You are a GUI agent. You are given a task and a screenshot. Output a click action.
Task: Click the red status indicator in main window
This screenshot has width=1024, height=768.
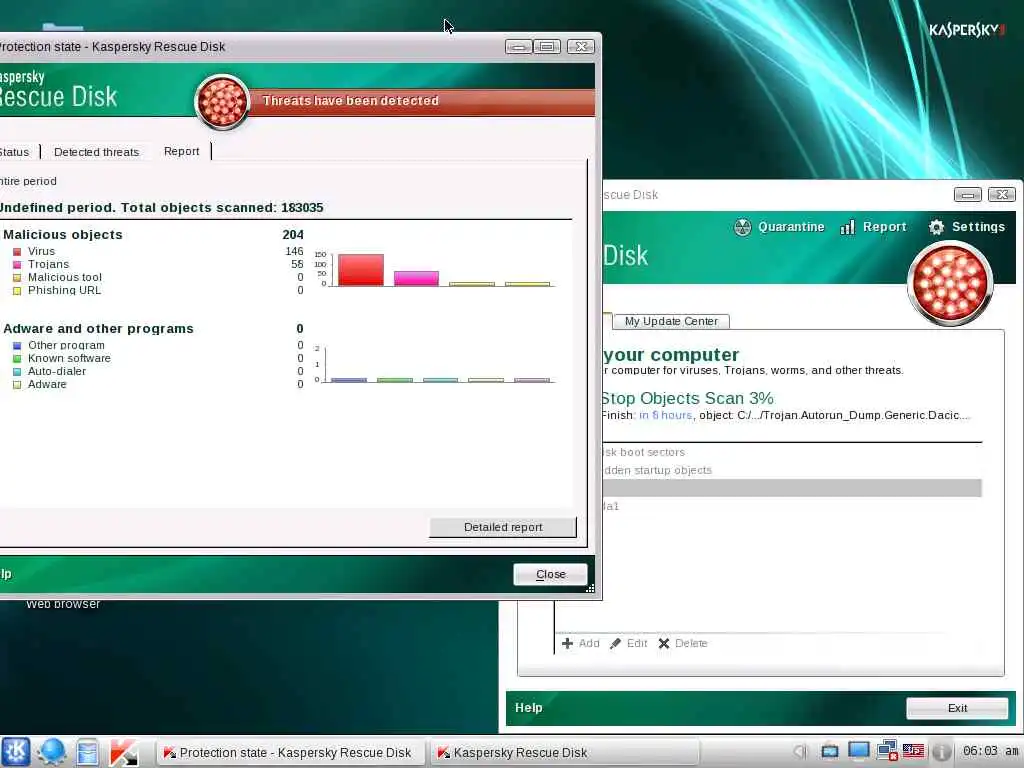click(x=950, y=283)
